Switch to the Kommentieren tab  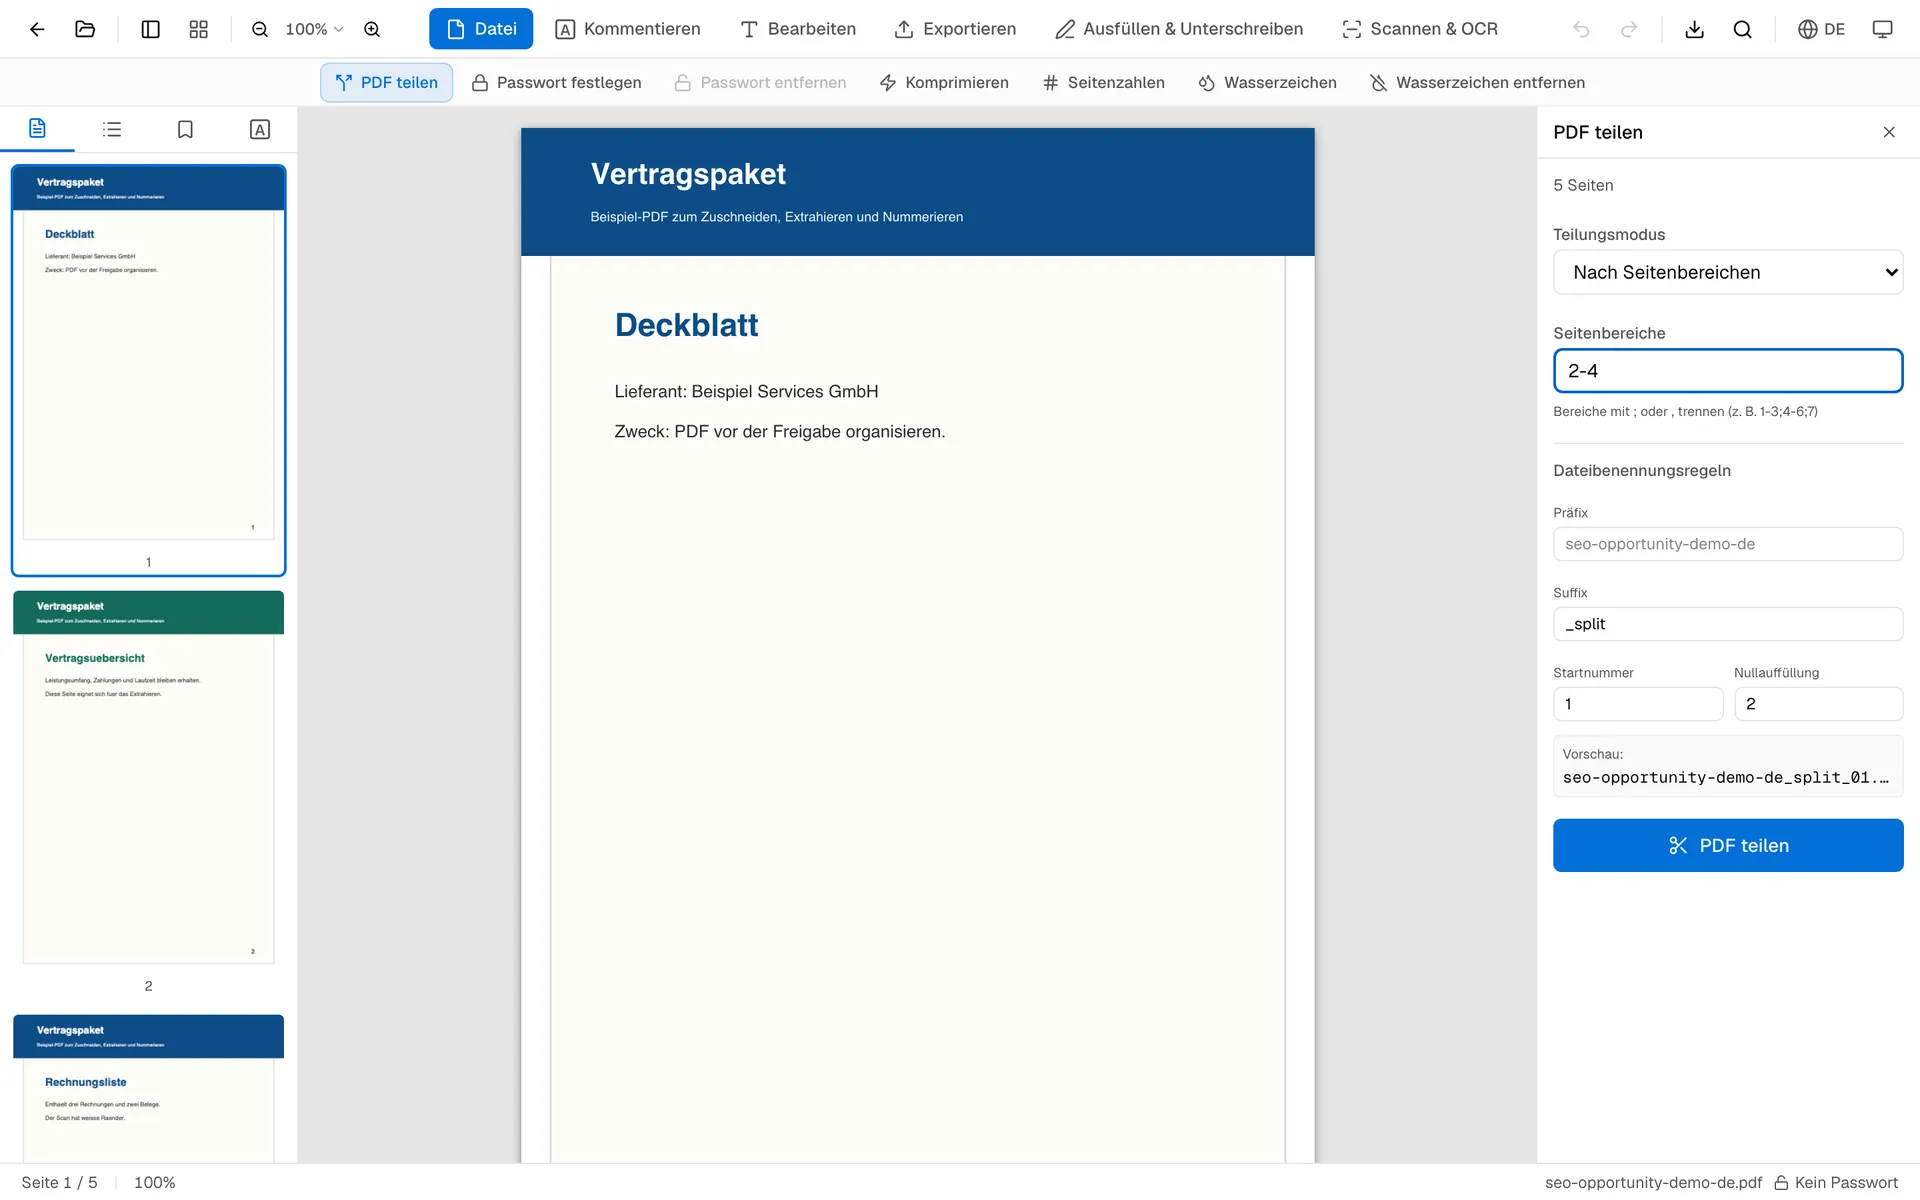coord(628,29)
